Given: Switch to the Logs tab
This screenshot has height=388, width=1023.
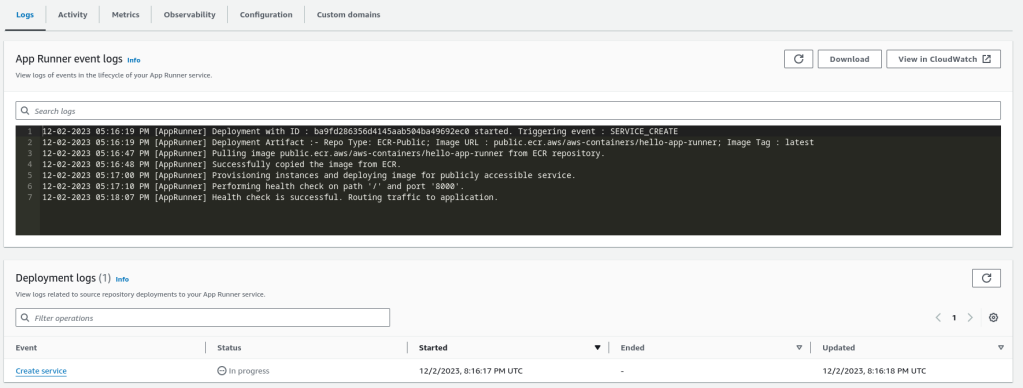Looking at the screenshot, I should (x=25, y=14).
